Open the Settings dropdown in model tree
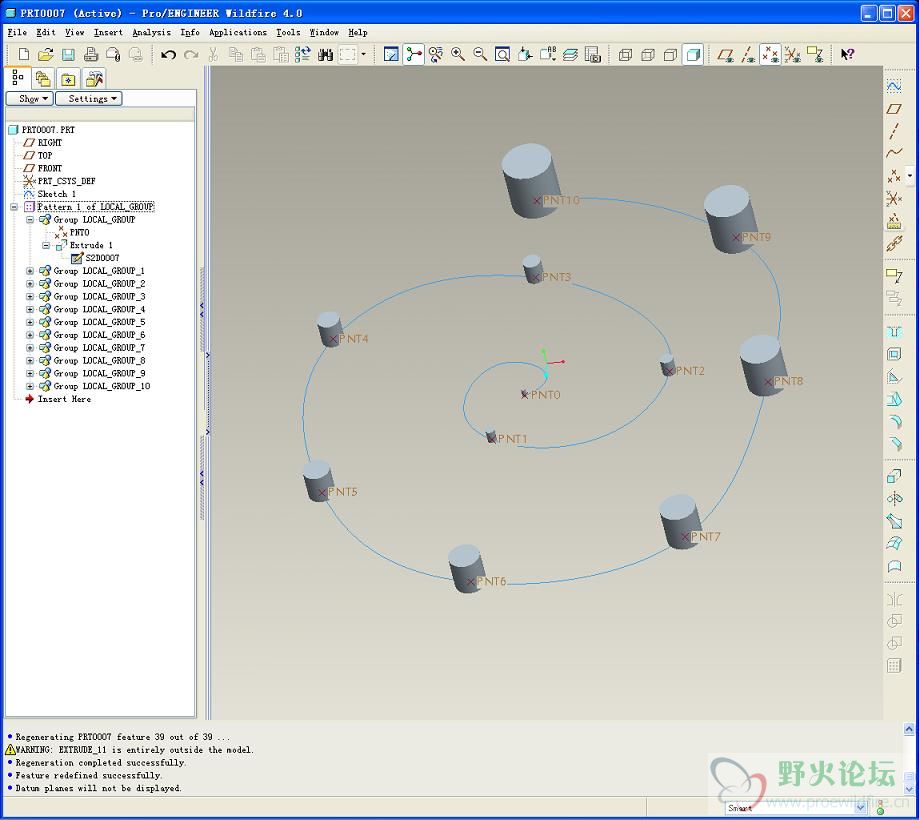 (89, 98)
